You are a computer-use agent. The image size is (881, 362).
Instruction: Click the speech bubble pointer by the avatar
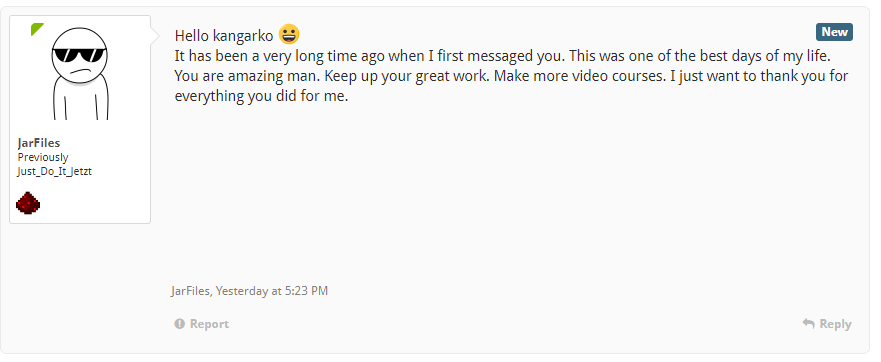tap(156, 37)
